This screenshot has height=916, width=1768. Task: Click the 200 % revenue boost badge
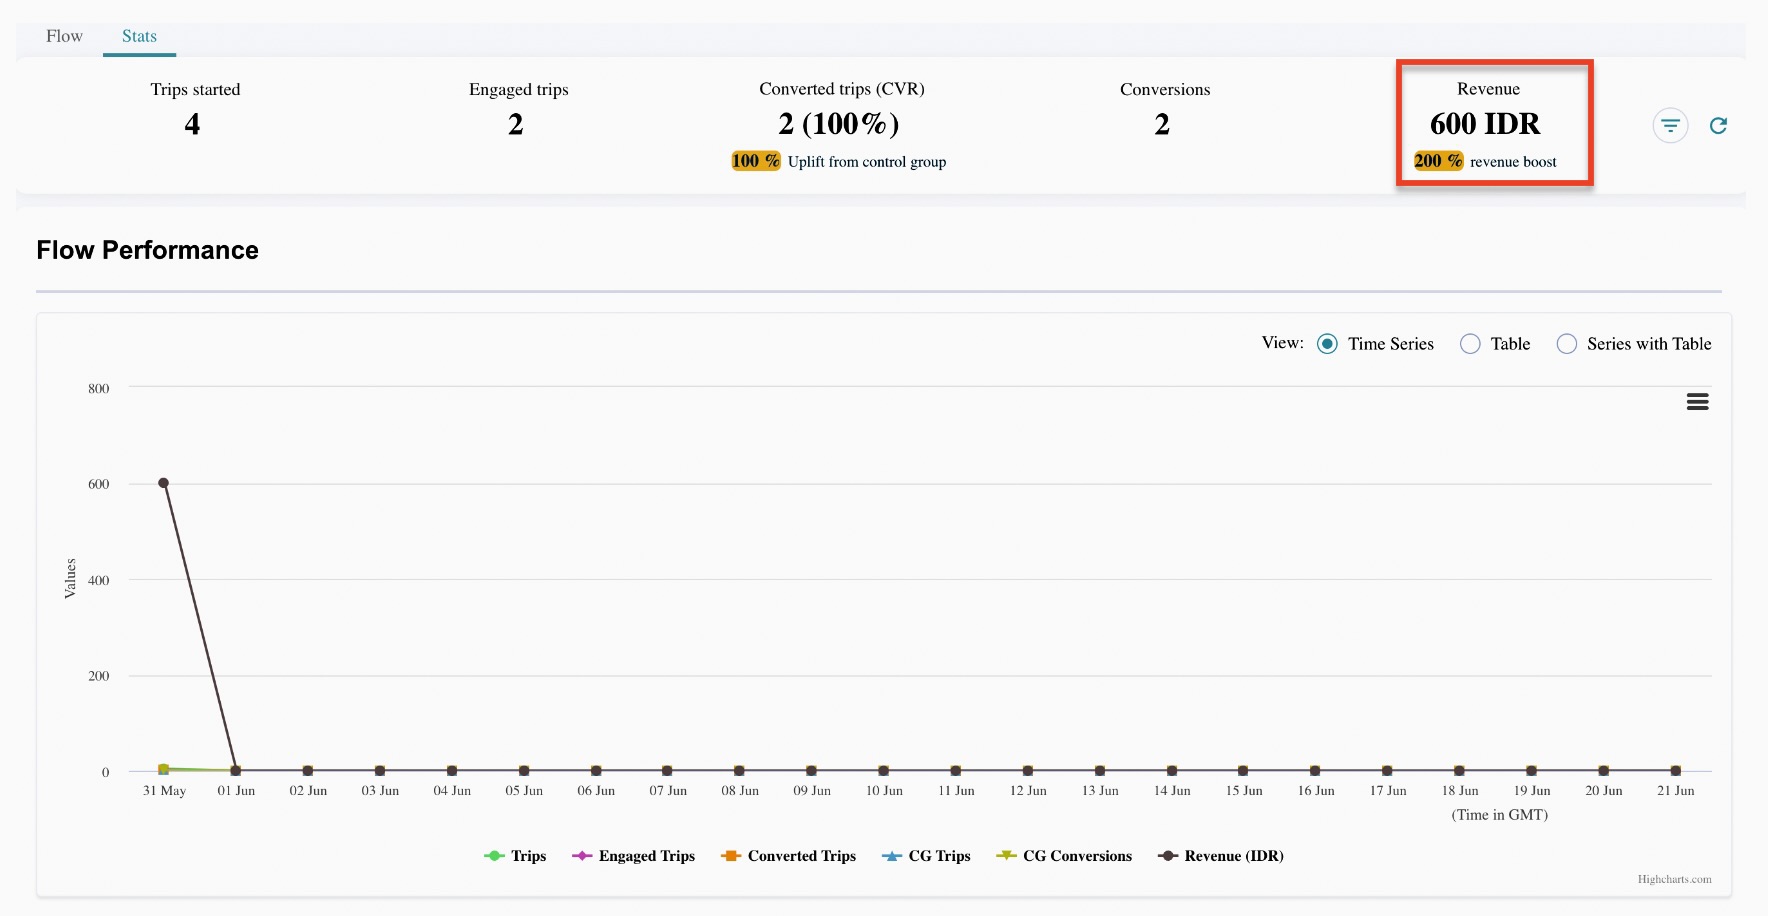(1438, 161)
